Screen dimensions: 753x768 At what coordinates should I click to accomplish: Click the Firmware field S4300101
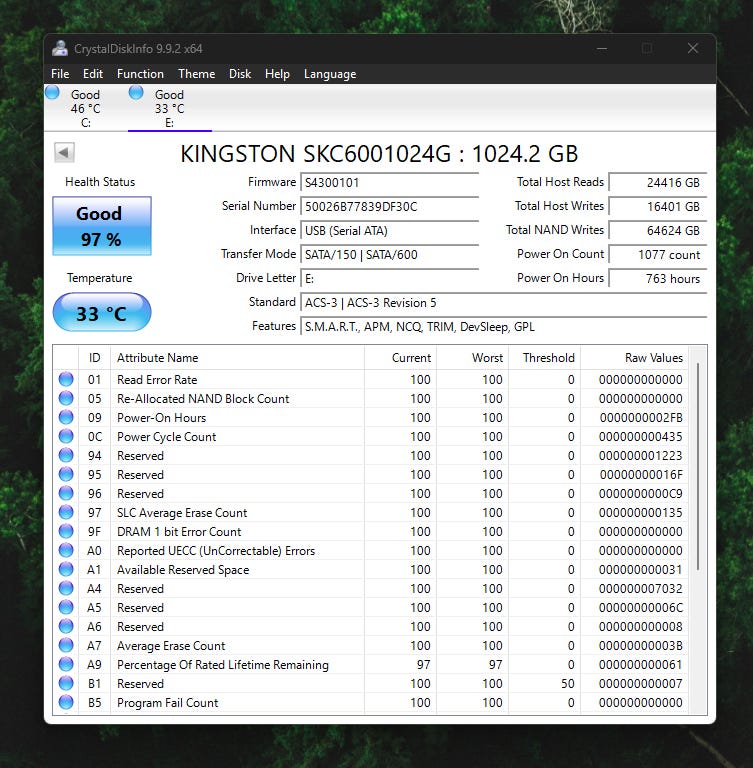click(389, 183)
